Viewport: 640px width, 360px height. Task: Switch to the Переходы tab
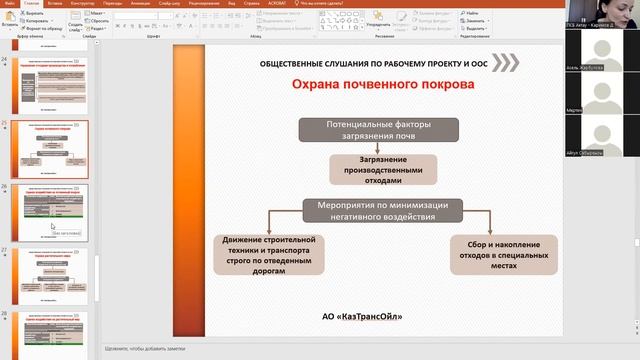(x=112, y=3)
